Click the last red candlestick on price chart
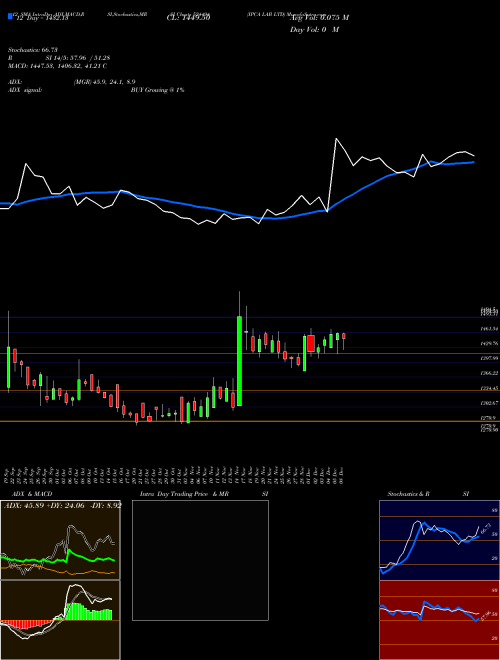500x660 pixels. (344, 336)
